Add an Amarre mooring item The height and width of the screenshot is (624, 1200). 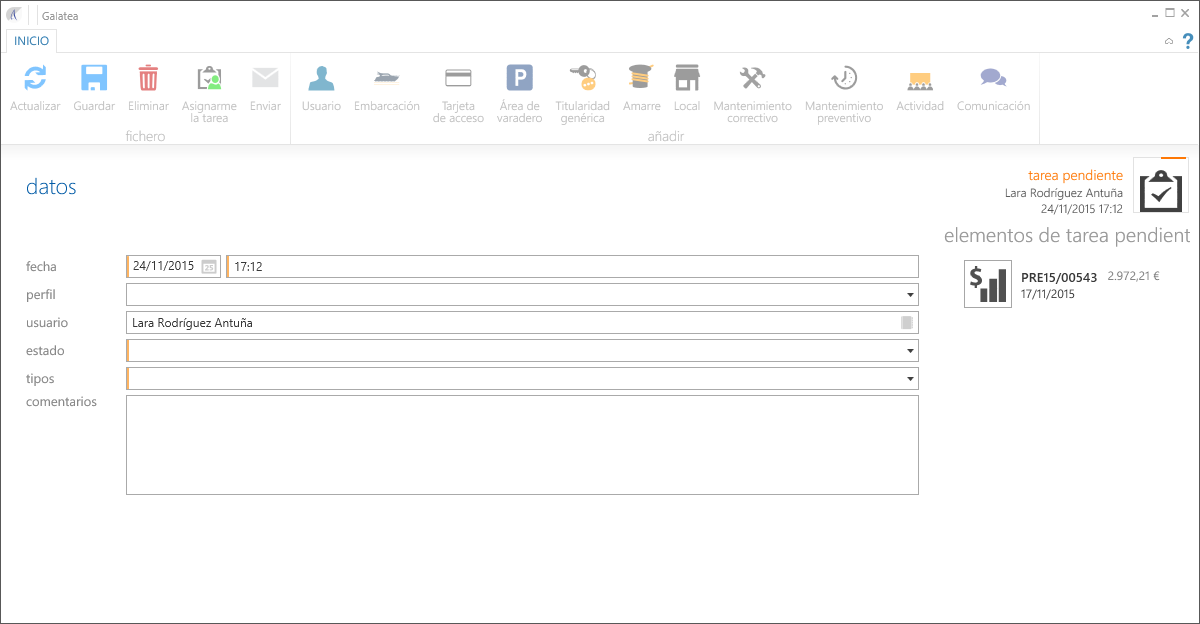coord(641,80)
